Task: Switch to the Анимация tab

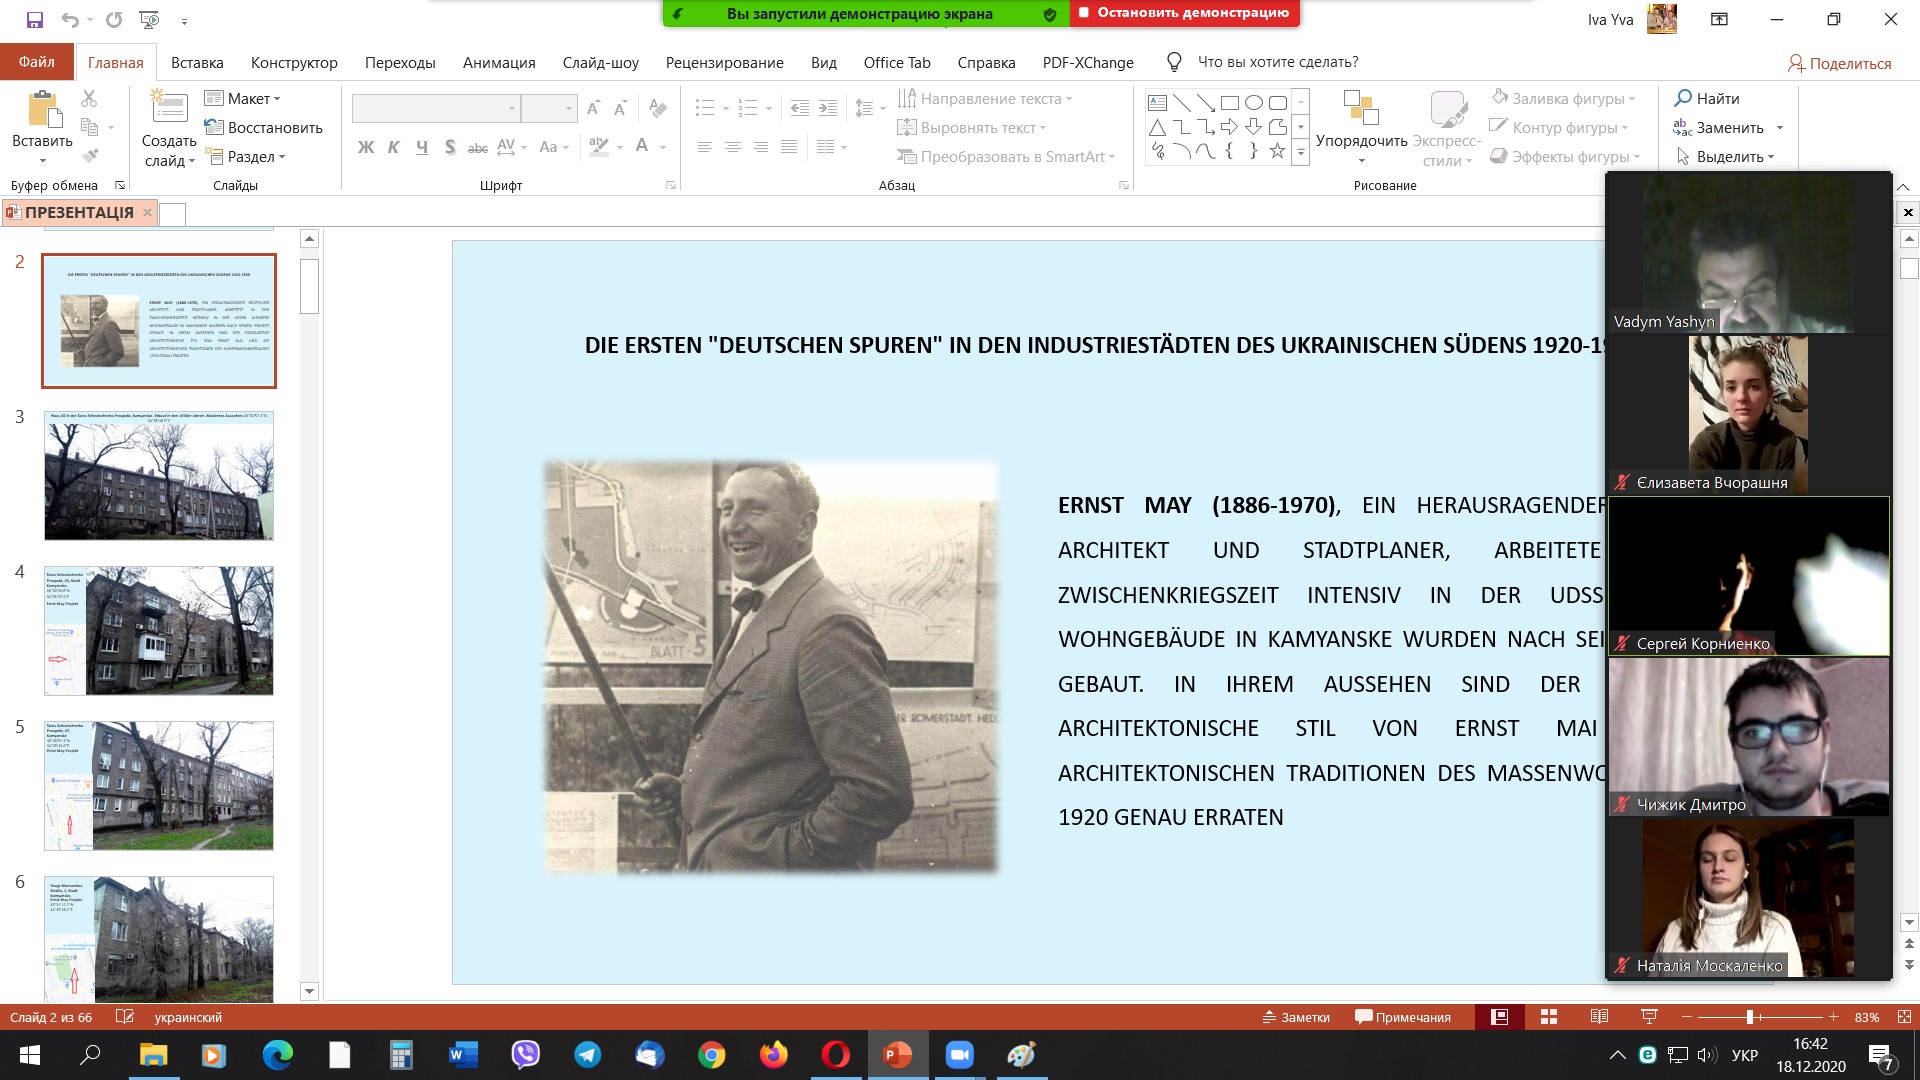Action: (499, 62)
